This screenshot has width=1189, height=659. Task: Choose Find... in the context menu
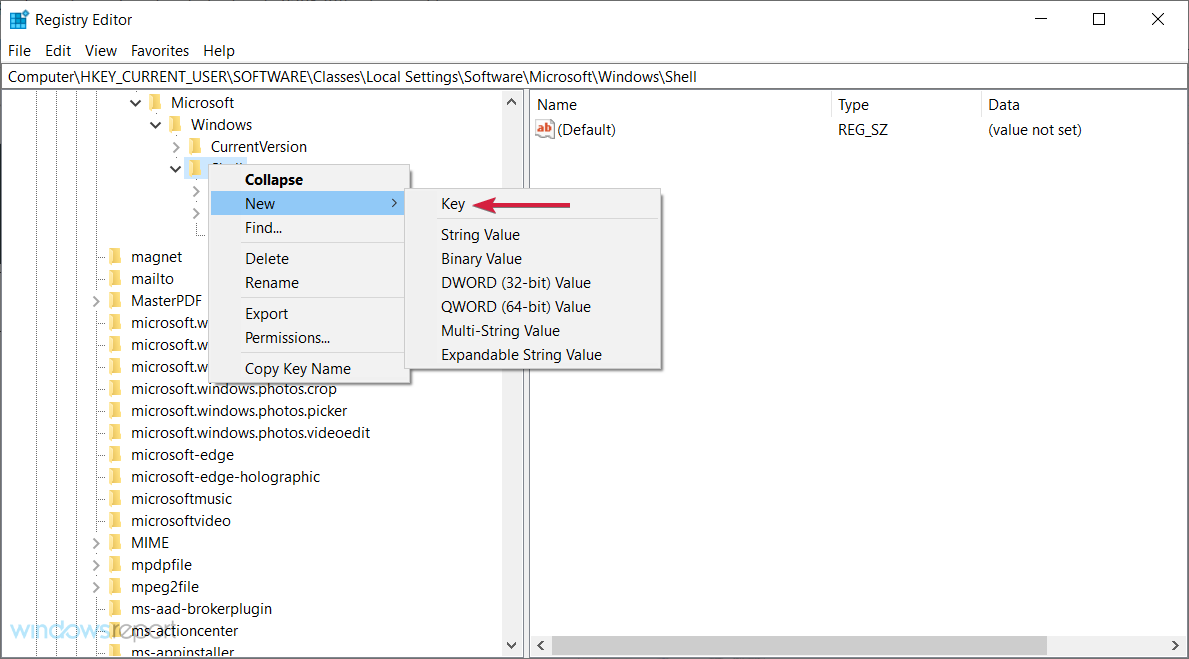pyautogui.click(x=309, y=228)
